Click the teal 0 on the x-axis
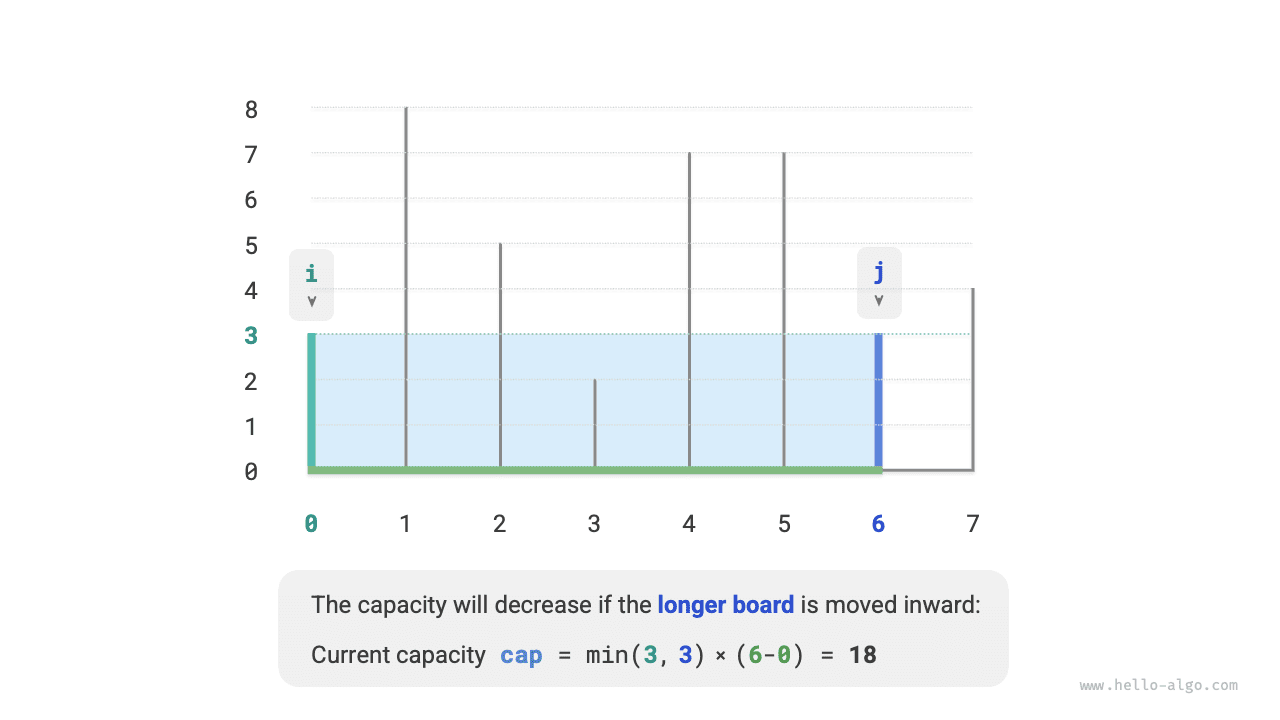 (311, 523)
